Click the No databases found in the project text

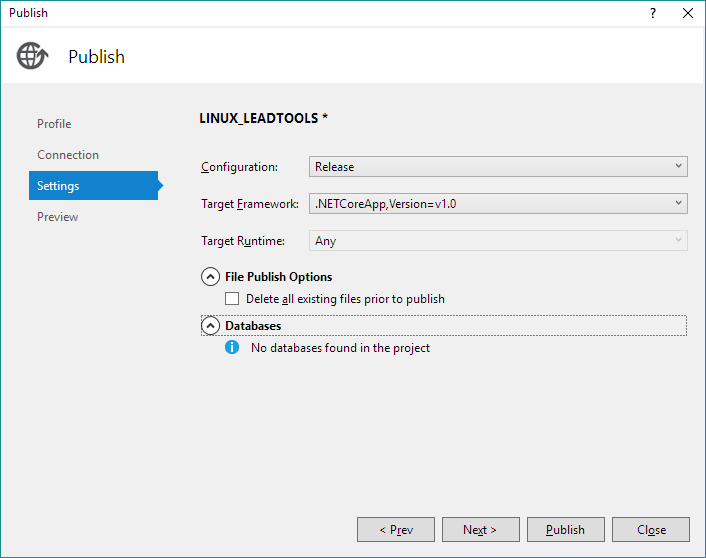click(340, 348)
